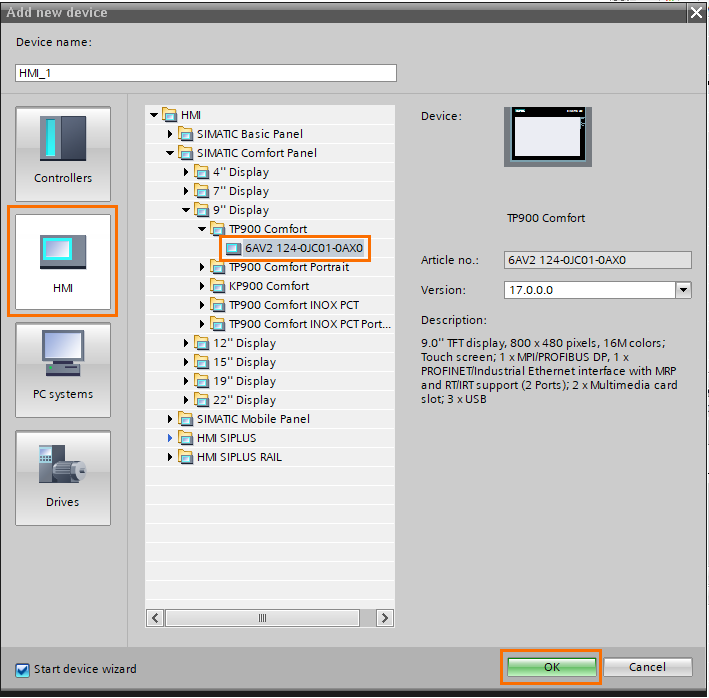Click the version value 17.0.0.0
This screenshot has height=698, width=709.
tap(531, 290)
